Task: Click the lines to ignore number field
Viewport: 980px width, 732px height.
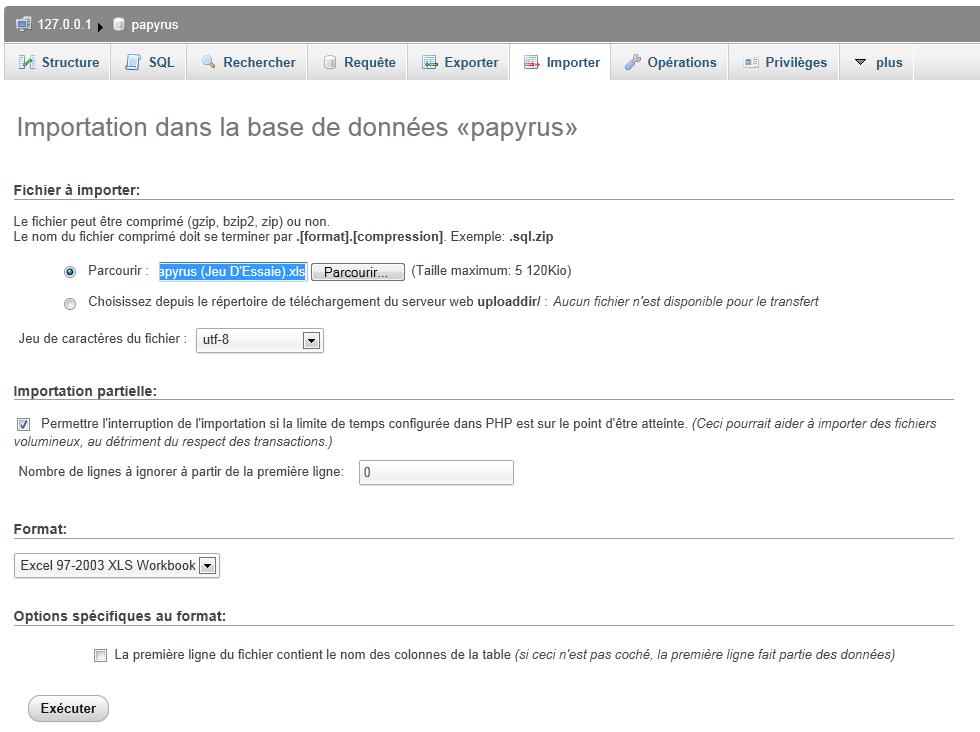Action: pyautogui.click(x=436, y=473)
